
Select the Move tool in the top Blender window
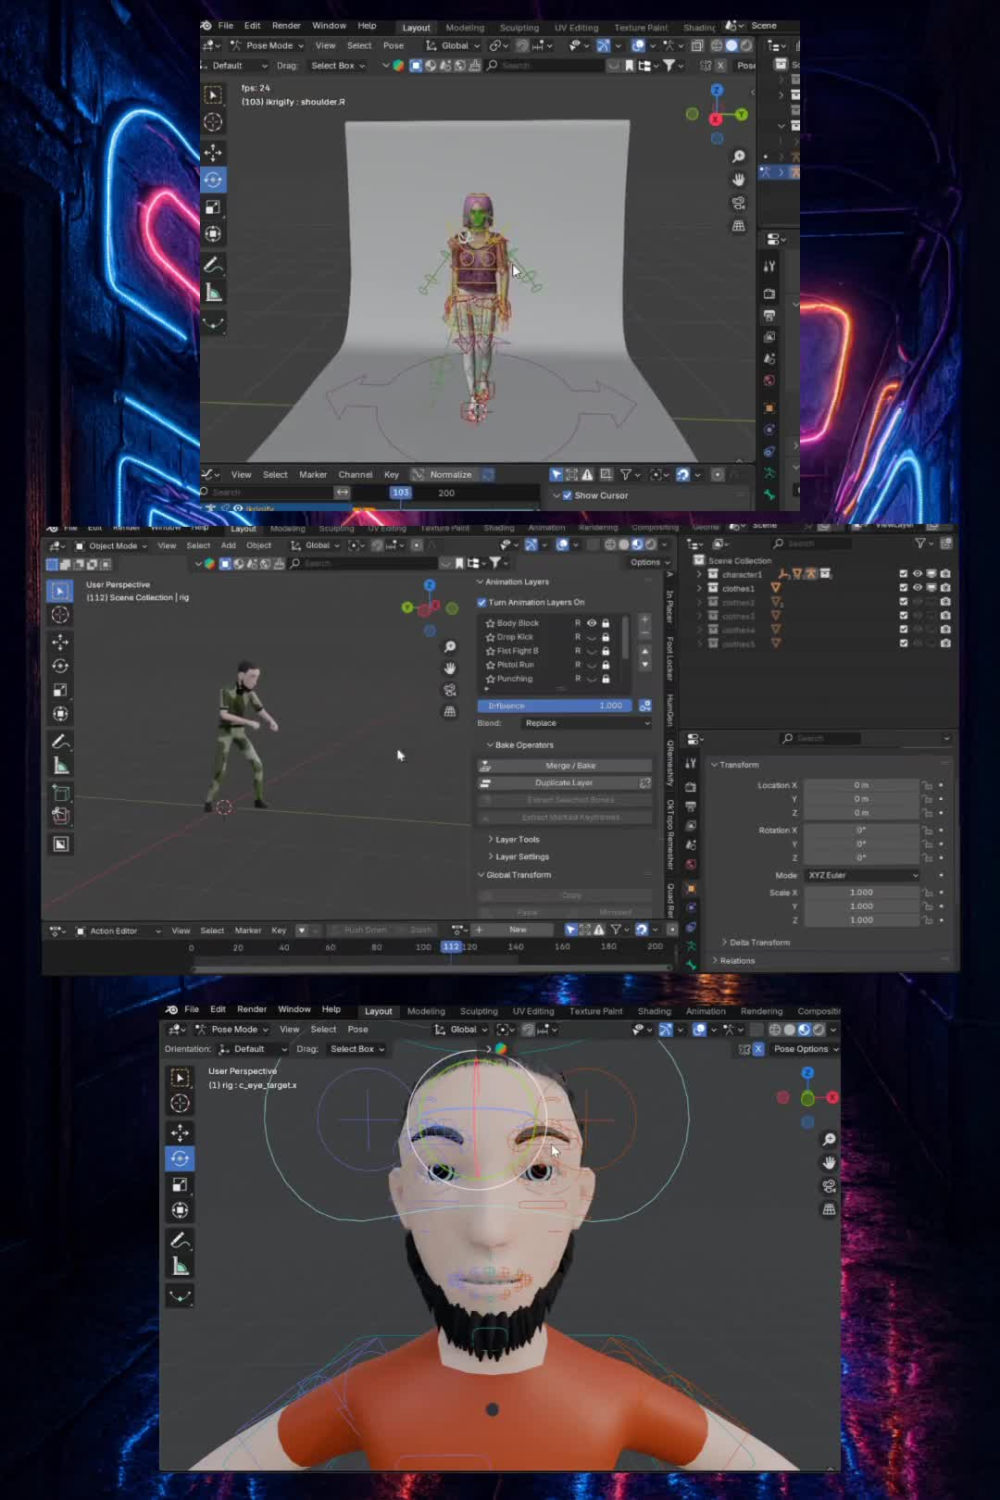(x=213, y=152)
